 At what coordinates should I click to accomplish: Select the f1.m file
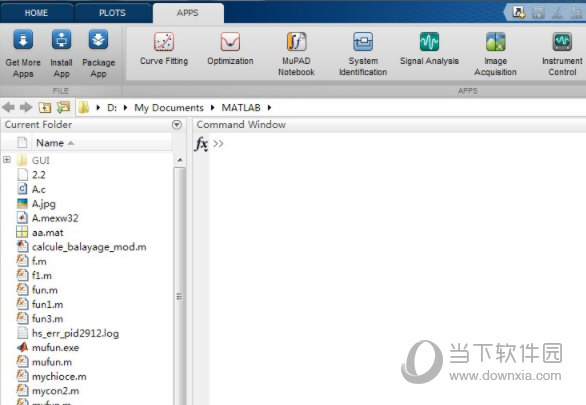(x=42, y=276)
